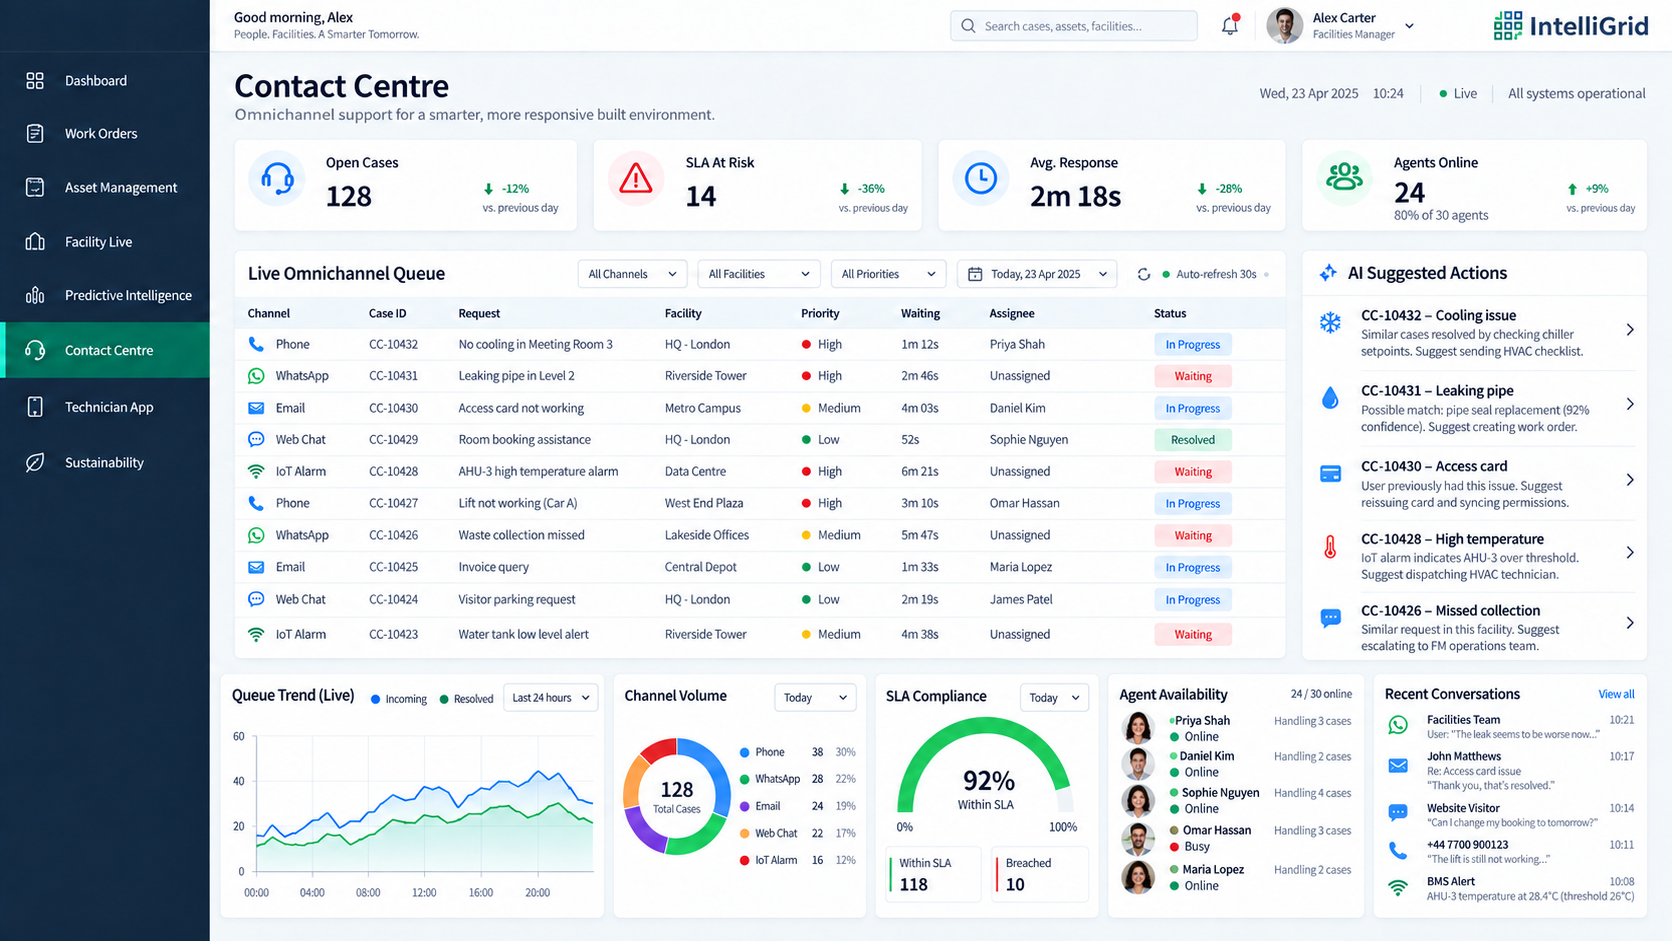This screenshot has height=941, width=1672.
Task: Click the thermometer icon for CC-10428
Action: 1330,547
